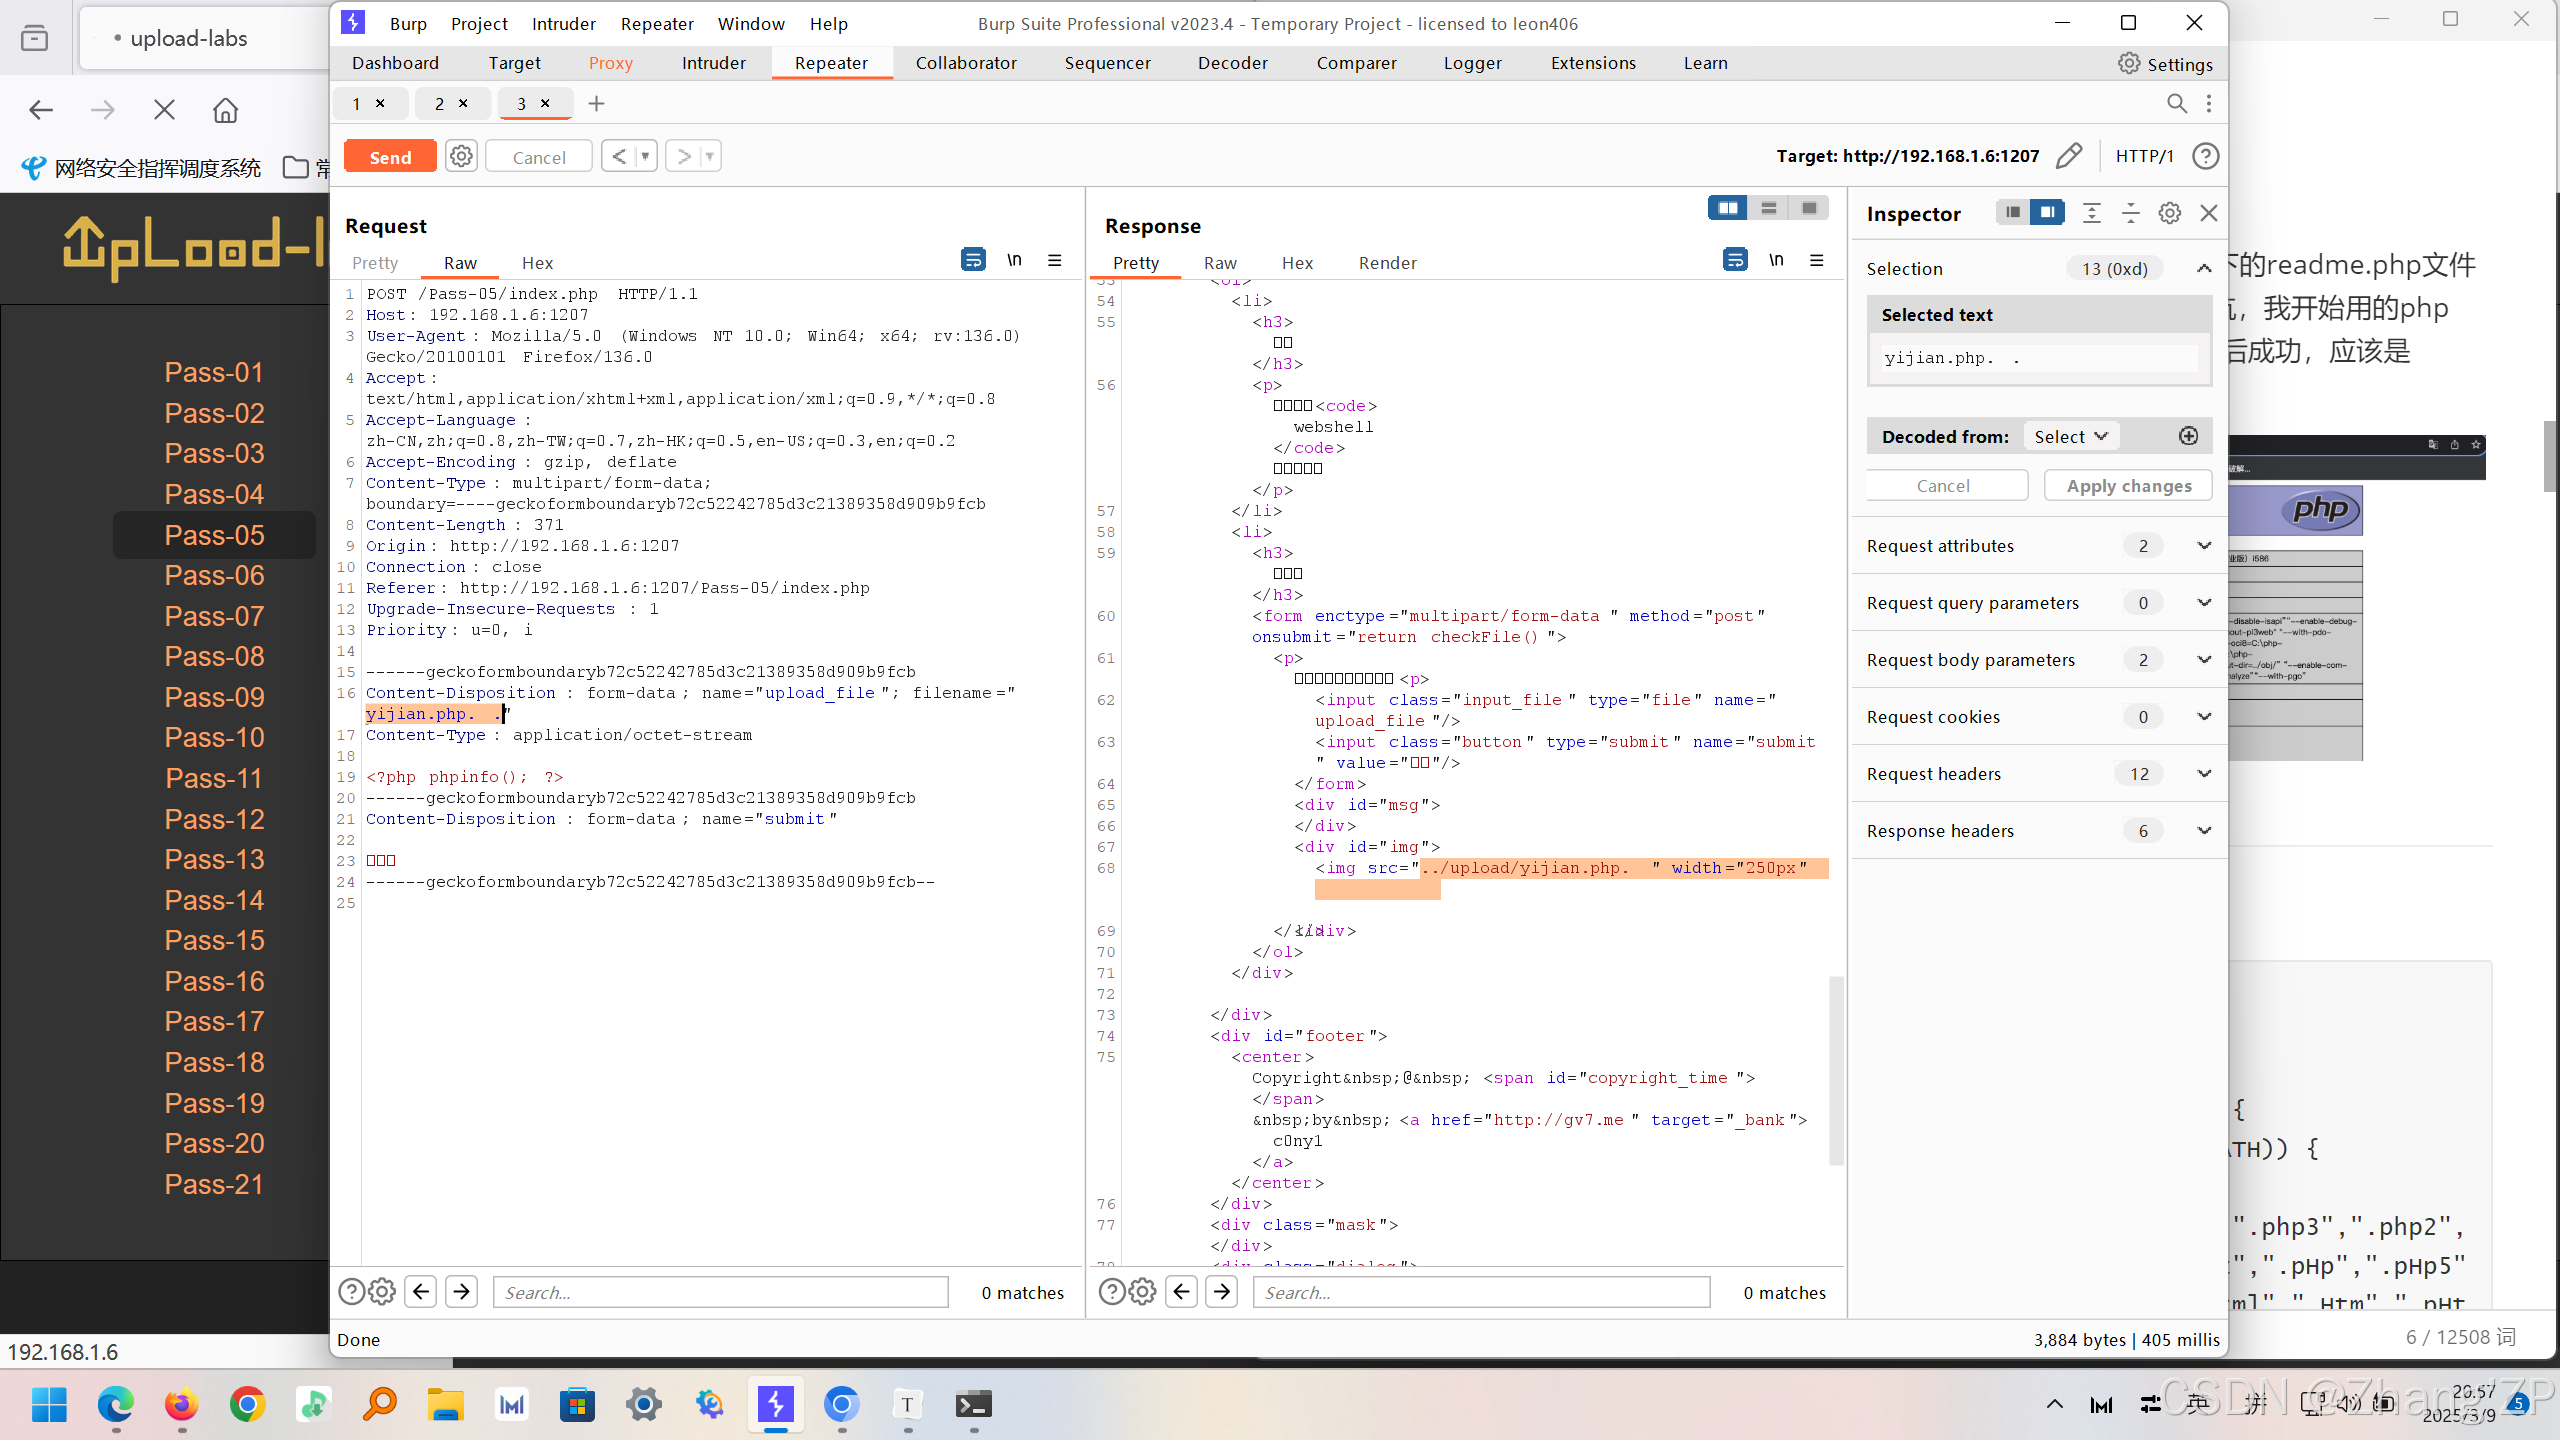Switch to side-by-side response layout
This screenshot has width=2560, height=1440.
1727,208
